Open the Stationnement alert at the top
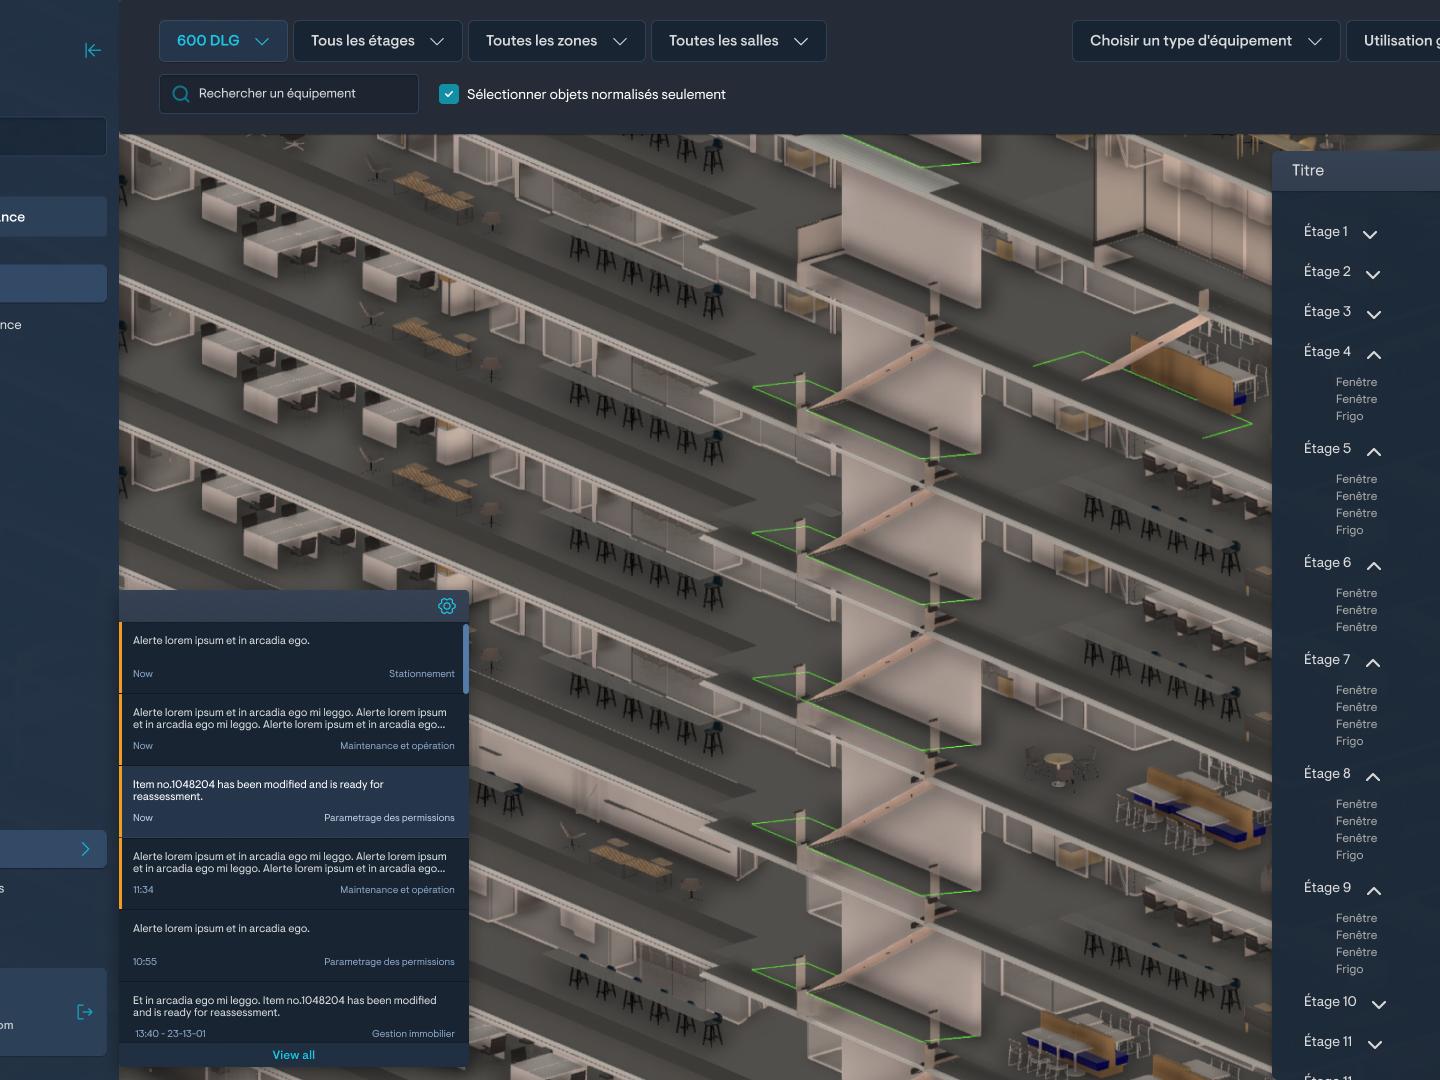 291,658
